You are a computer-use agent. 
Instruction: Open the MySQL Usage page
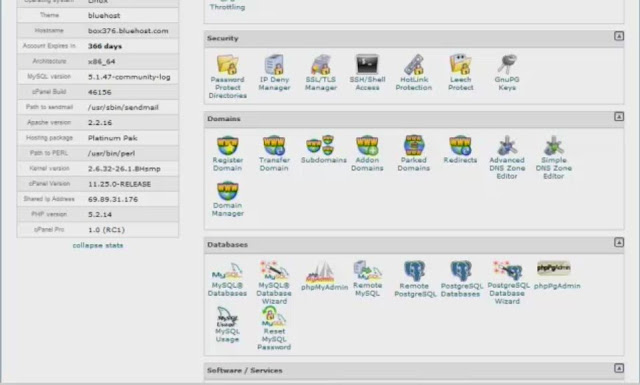(x=227, y=325)
